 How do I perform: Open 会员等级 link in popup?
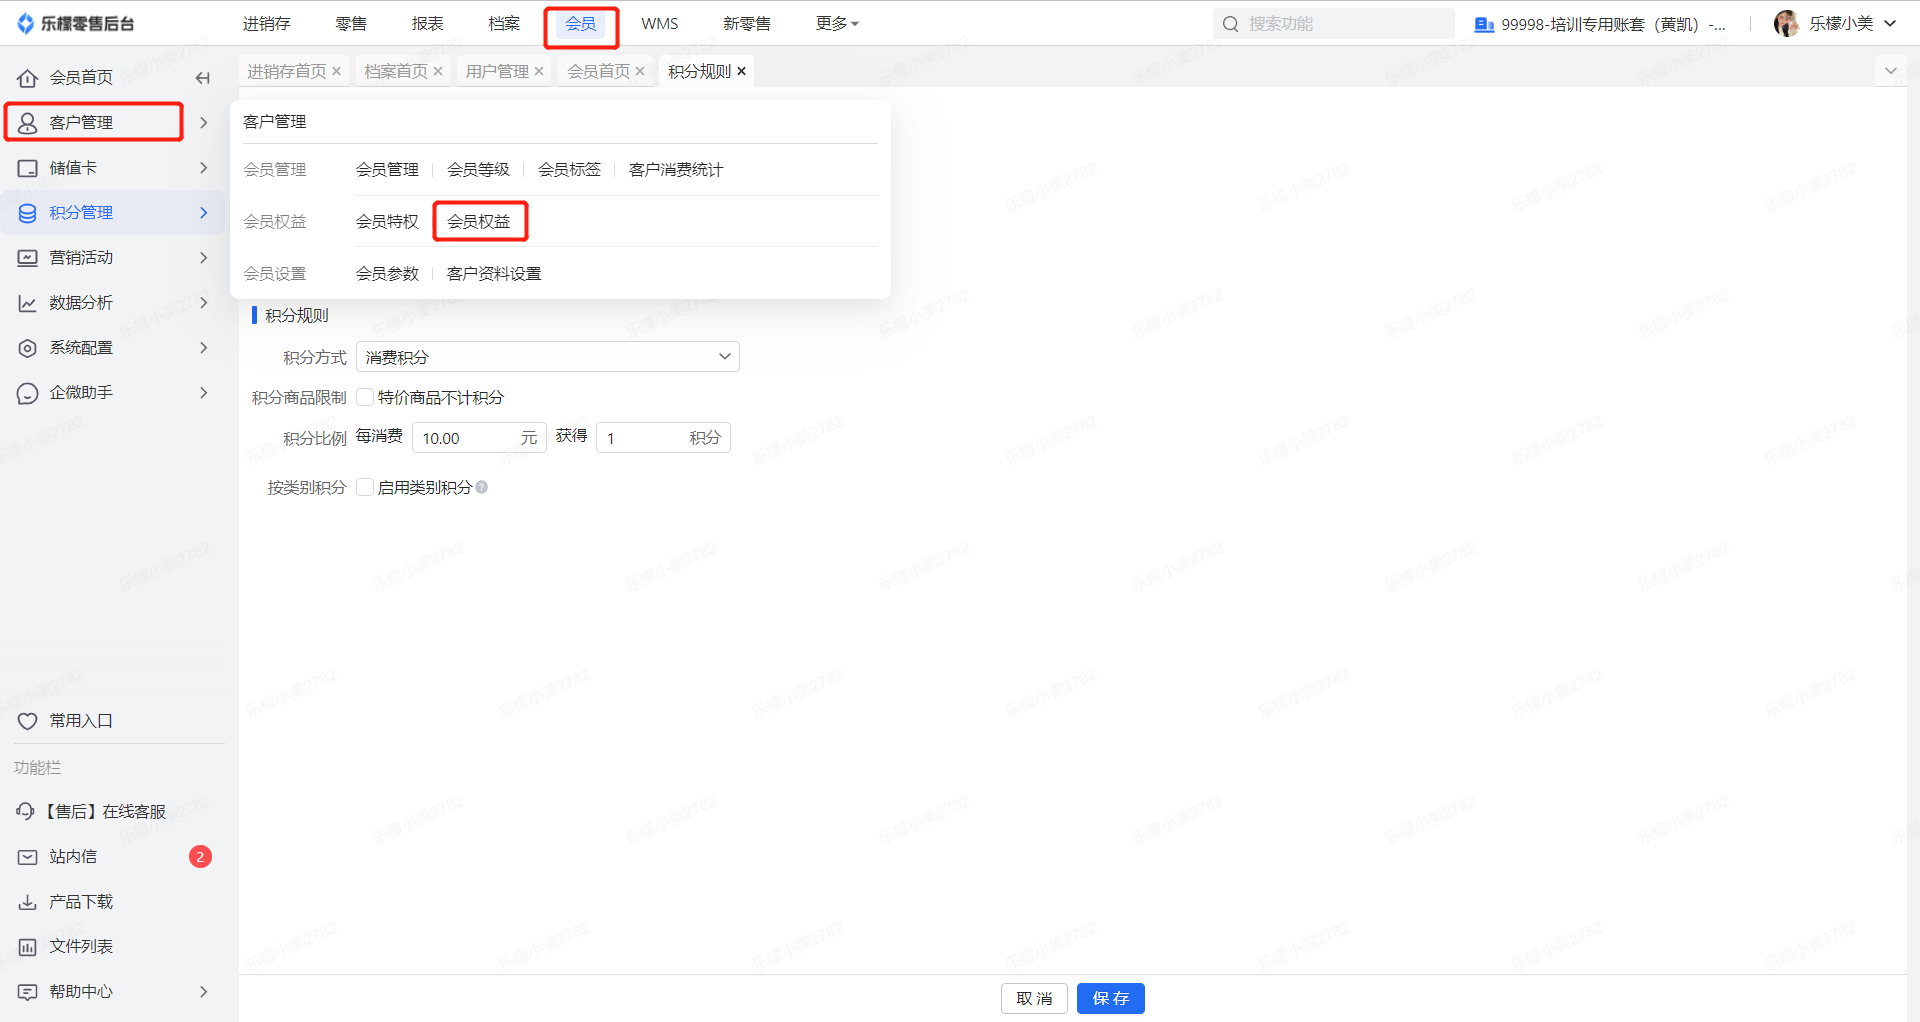click(478, 169)
